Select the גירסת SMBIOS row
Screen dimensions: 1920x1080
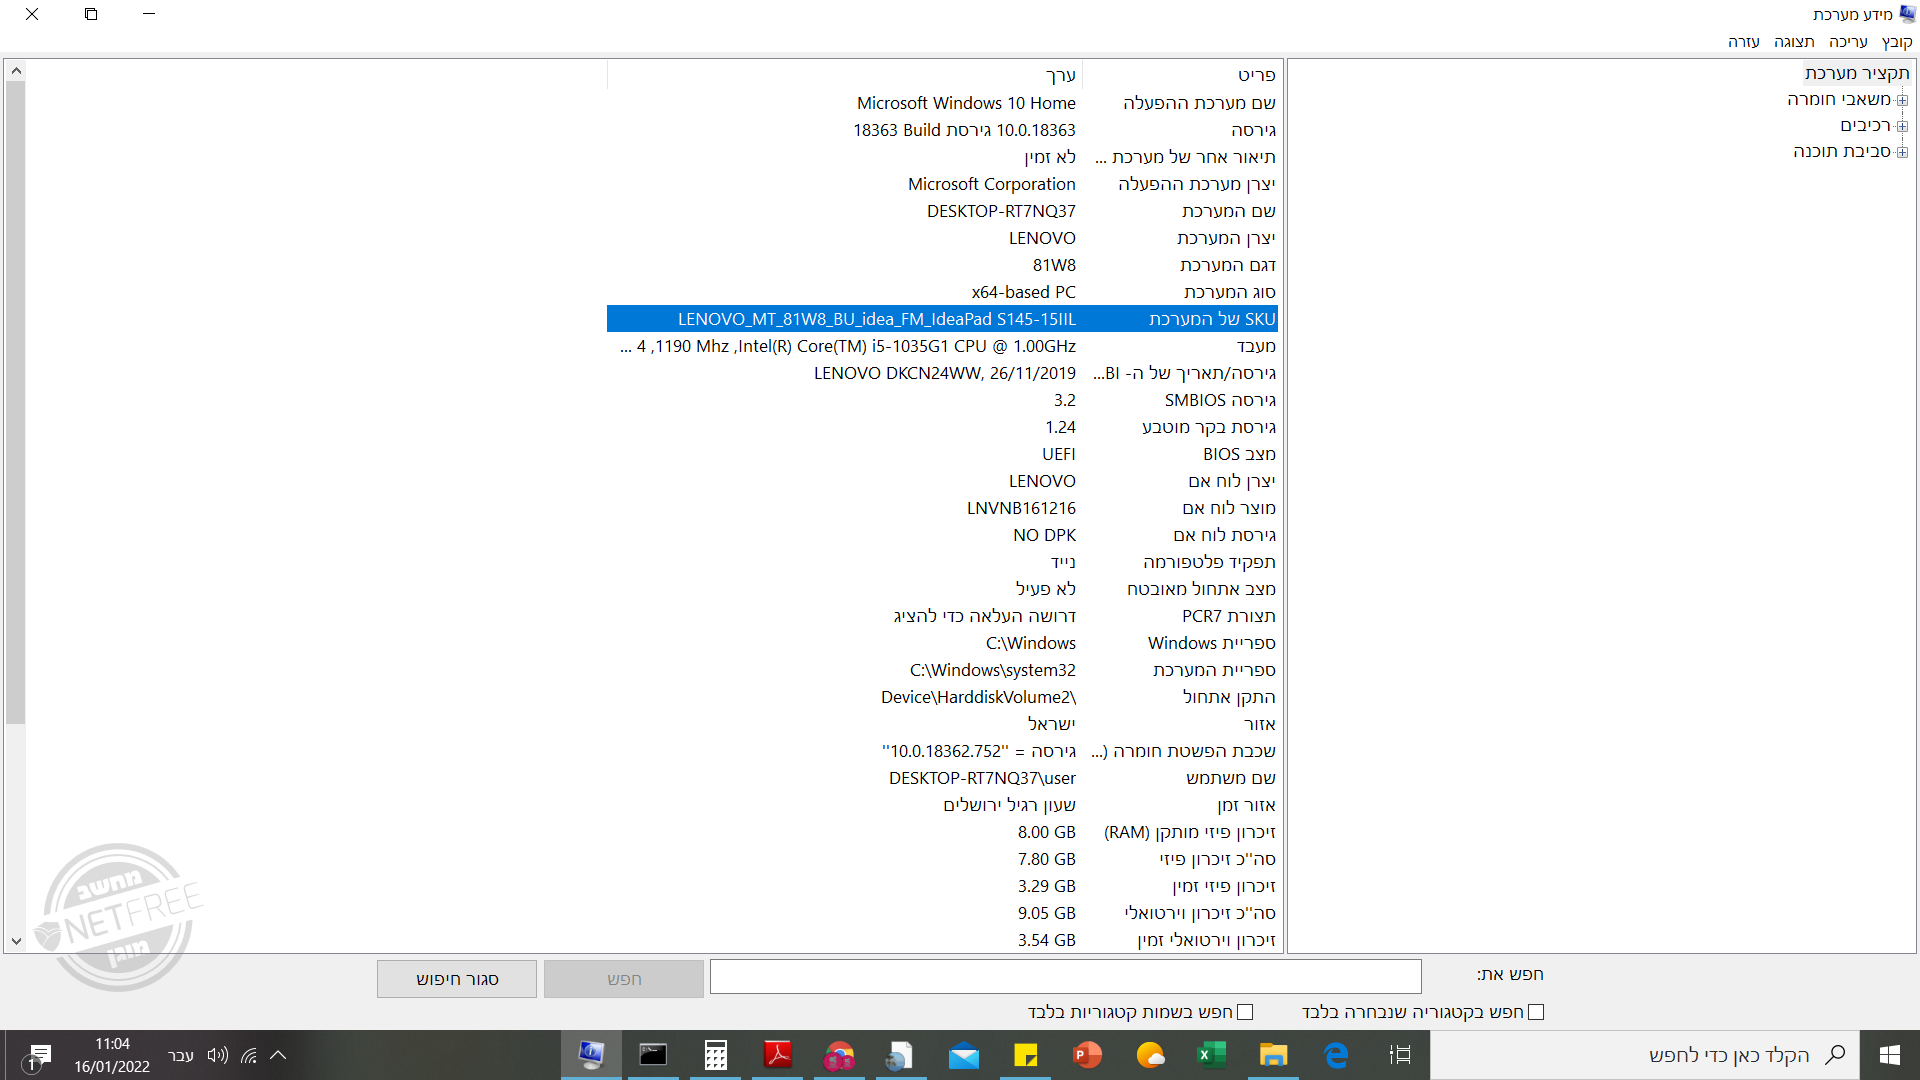point(942,400)
